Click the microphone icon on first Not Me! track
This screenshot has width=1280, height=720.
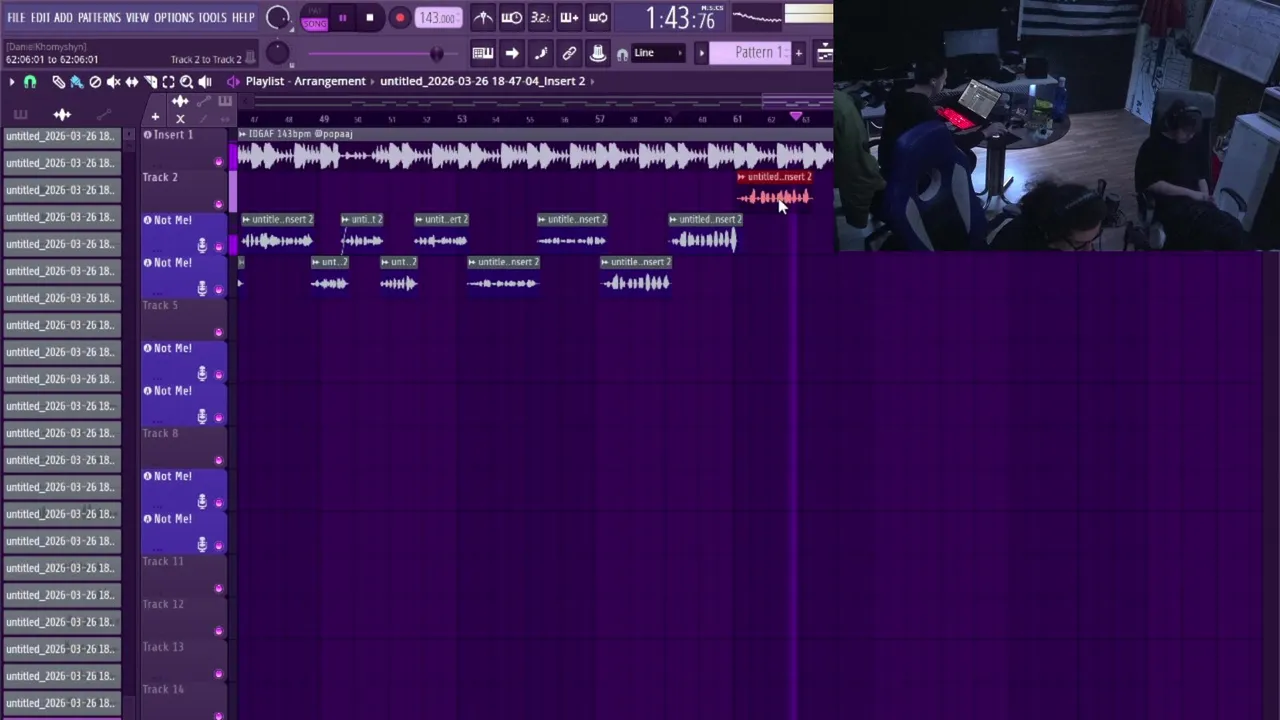click(x=202, y=245)
